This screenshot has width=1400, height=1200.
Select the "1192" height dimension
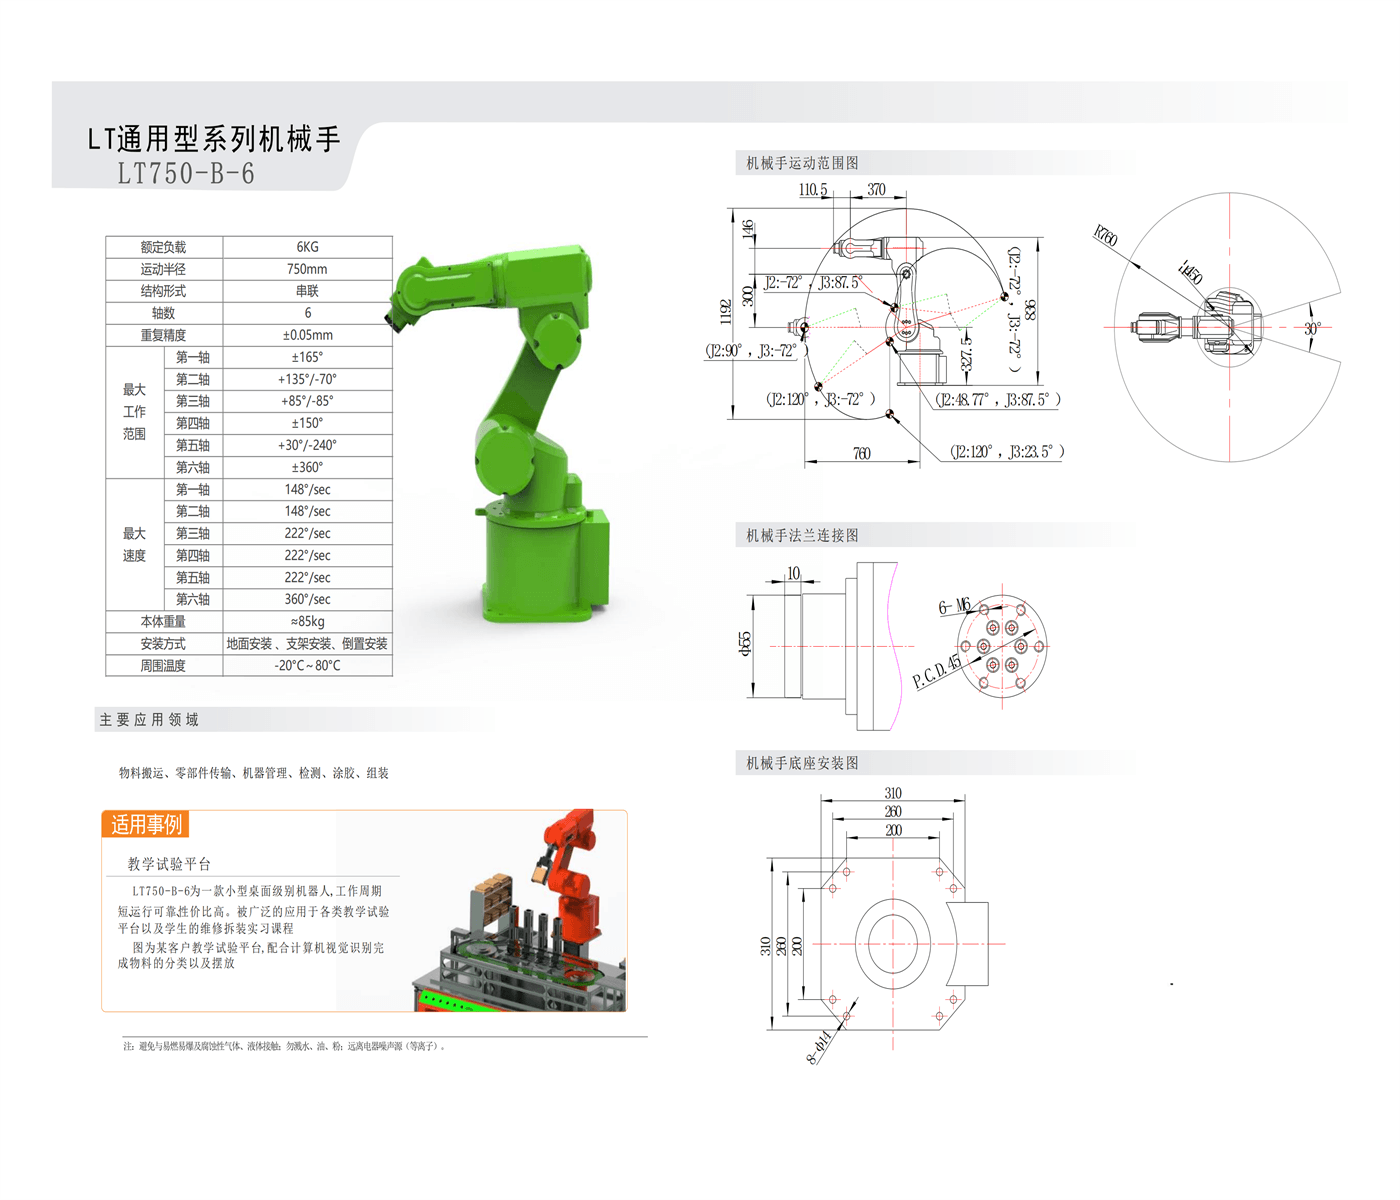pos(726,312)
